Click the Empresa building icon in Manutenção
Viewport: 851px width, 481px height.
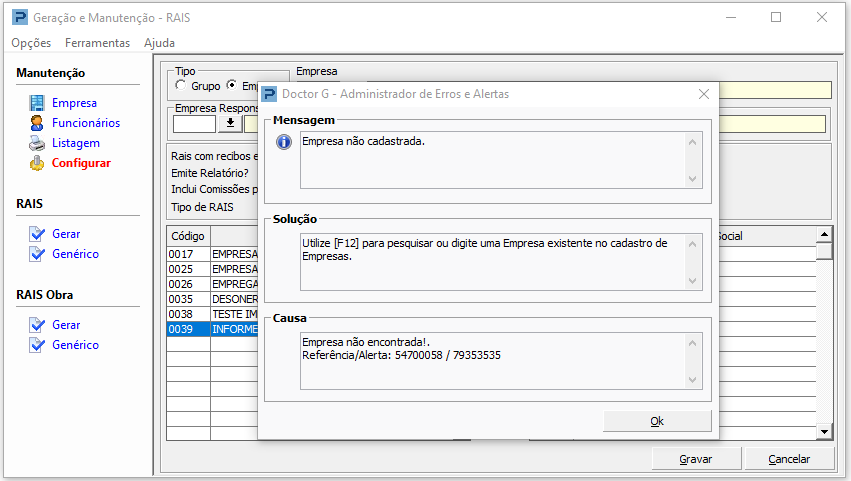coord(37,103)
